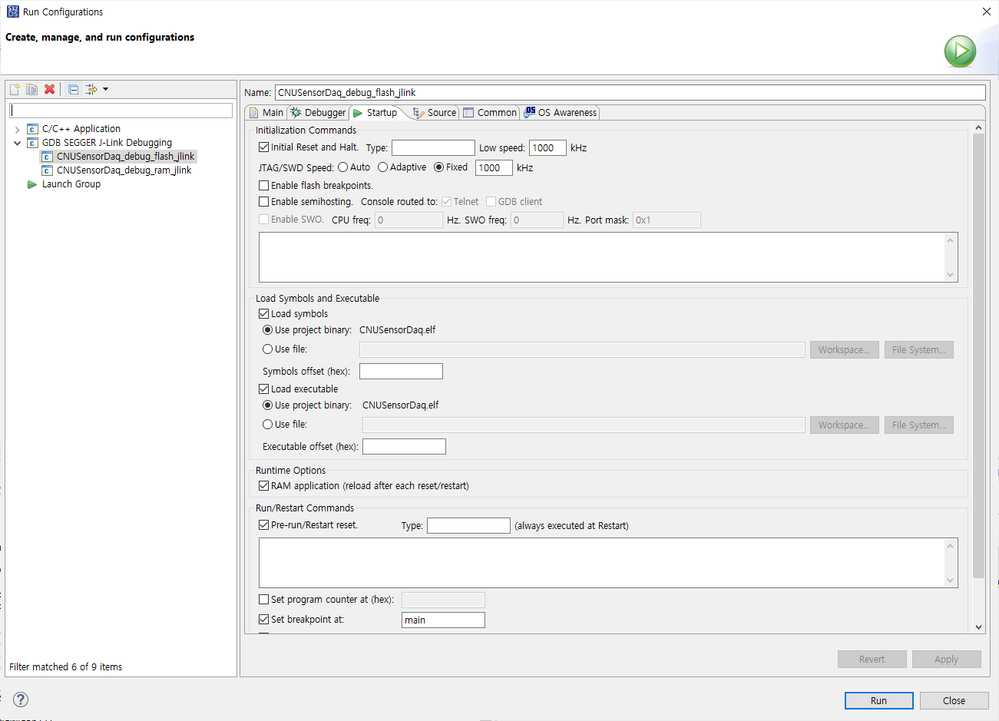Image resolution: width=999 pixels, height=721 pixels.
Task: Click the C/C++ Application type icon
Action: (33, 129)
